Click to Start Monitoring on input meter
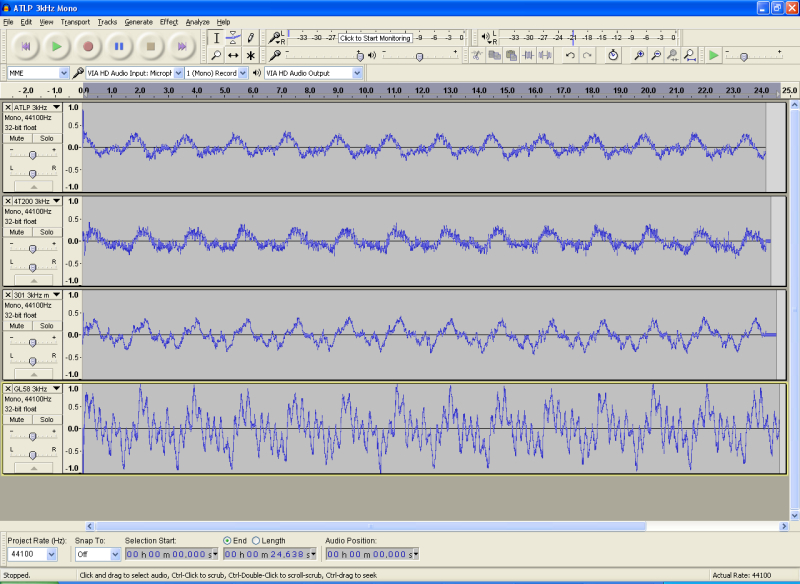The width and height of the screenshot is (800, 584). coord(375,38)
